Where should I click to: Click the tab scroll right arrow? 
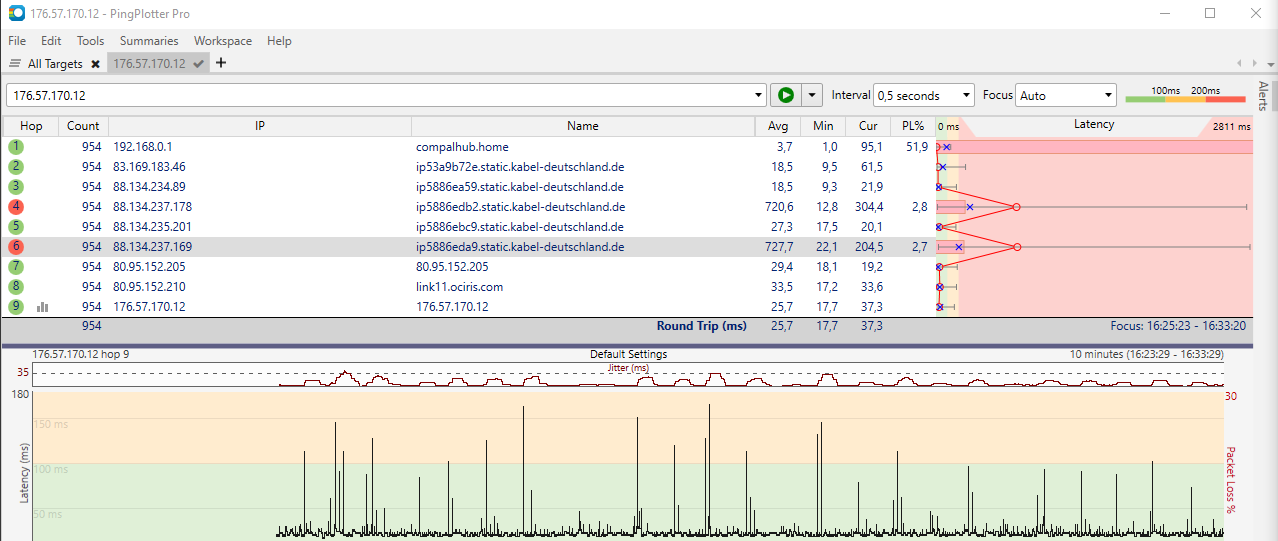click(1253, 64)
